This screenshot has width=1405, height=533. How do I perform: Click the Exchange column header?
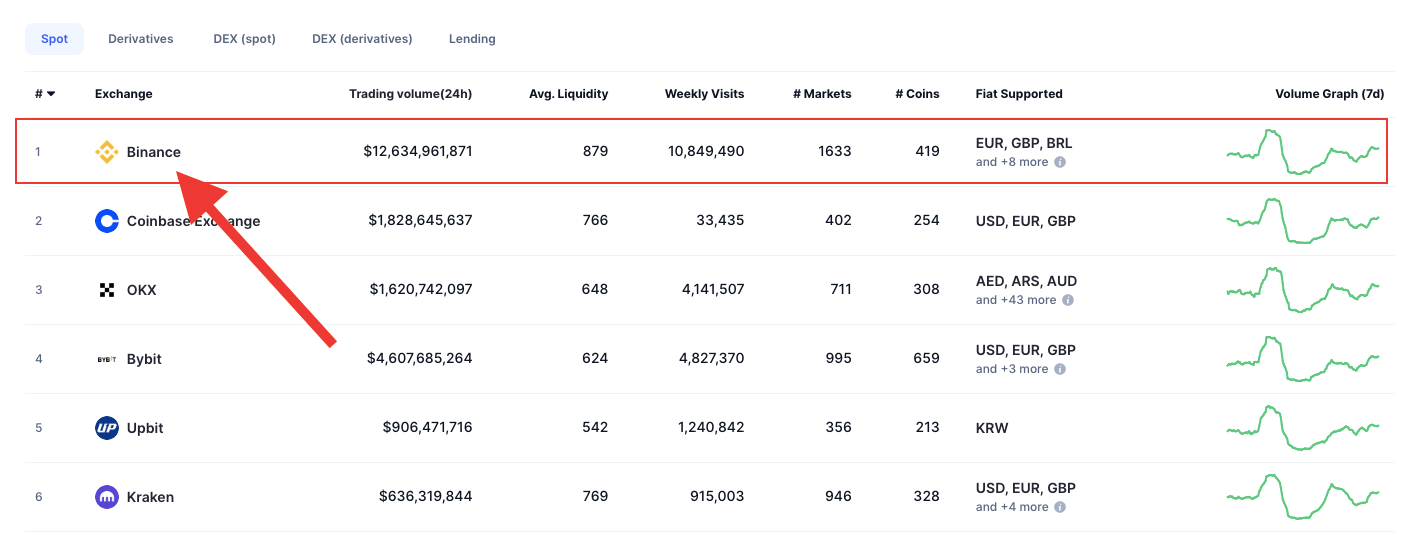pyautogui.click(x=124, y=94)
